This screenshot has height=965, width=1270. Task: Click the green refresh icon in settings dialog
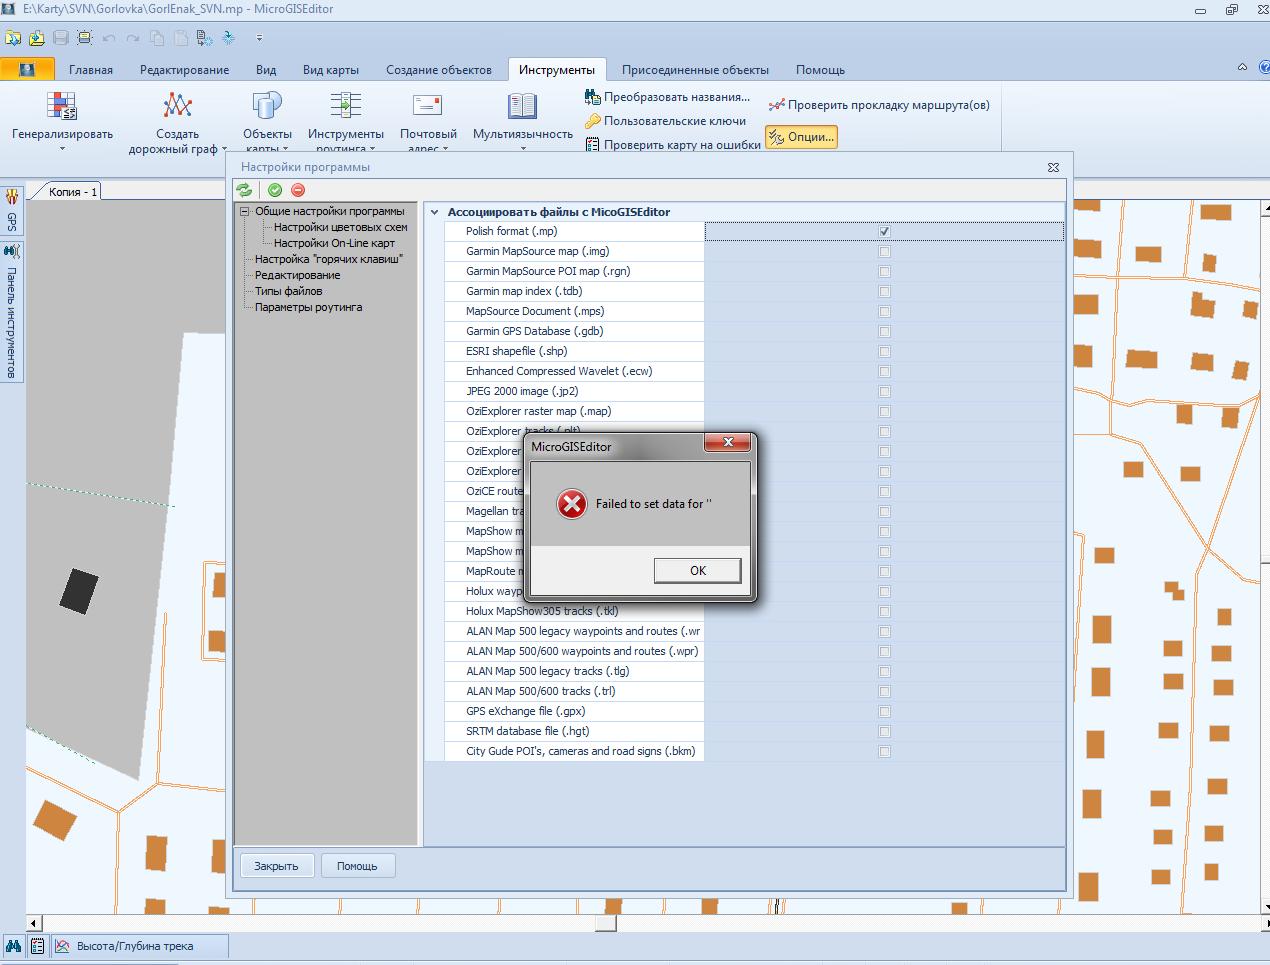click(x=244, y=190)
